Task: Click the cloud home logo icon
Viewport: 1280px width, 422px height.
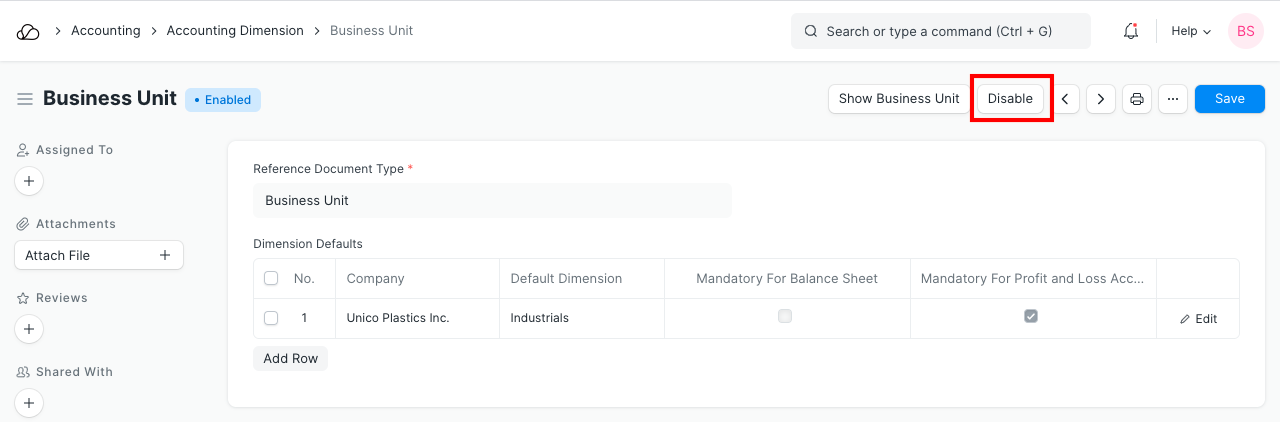Action: 28,31
